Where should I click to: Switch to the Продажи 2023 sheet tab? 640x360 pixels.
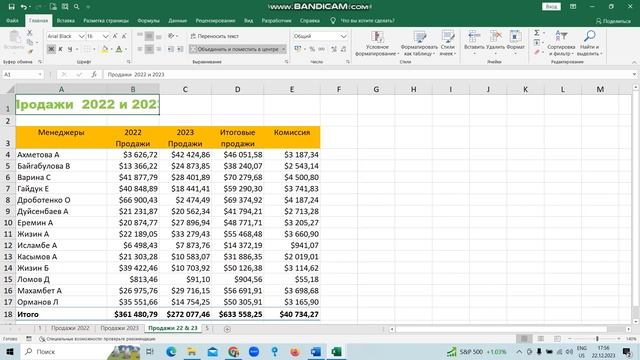pyautogui.click(x=120, y=328)
